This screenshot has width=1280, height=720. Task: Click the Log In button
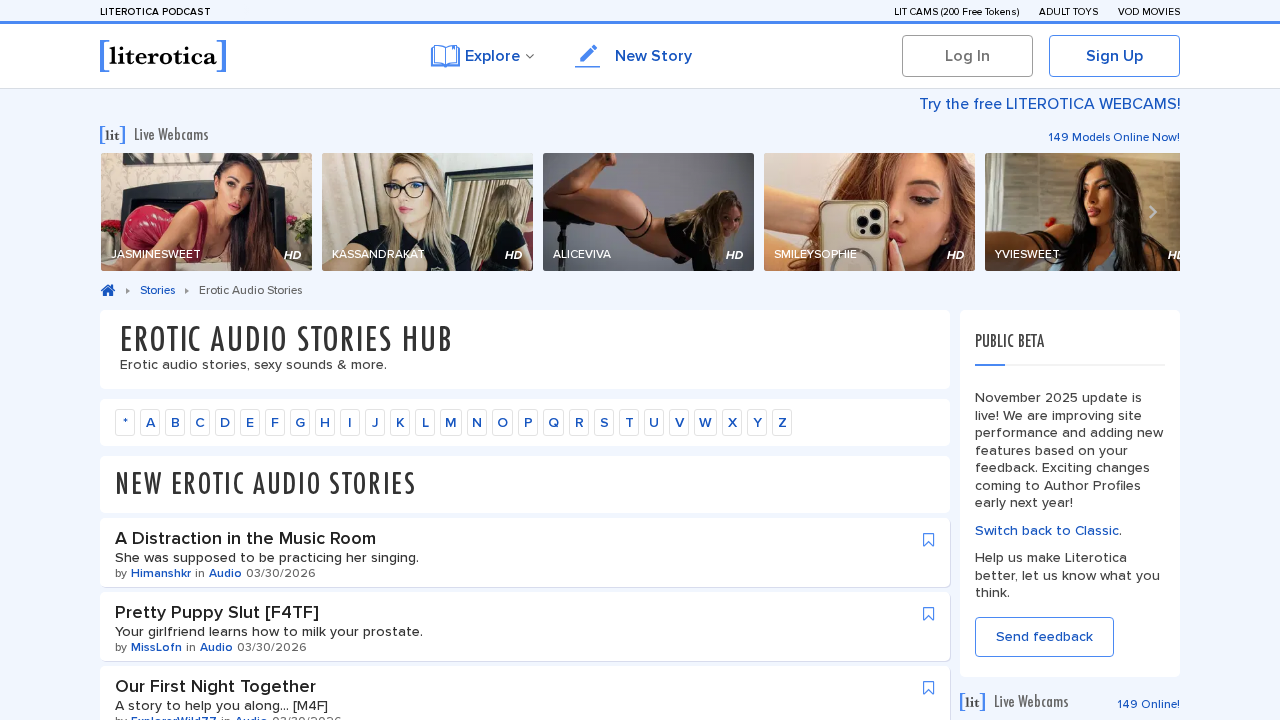(967, 56)
